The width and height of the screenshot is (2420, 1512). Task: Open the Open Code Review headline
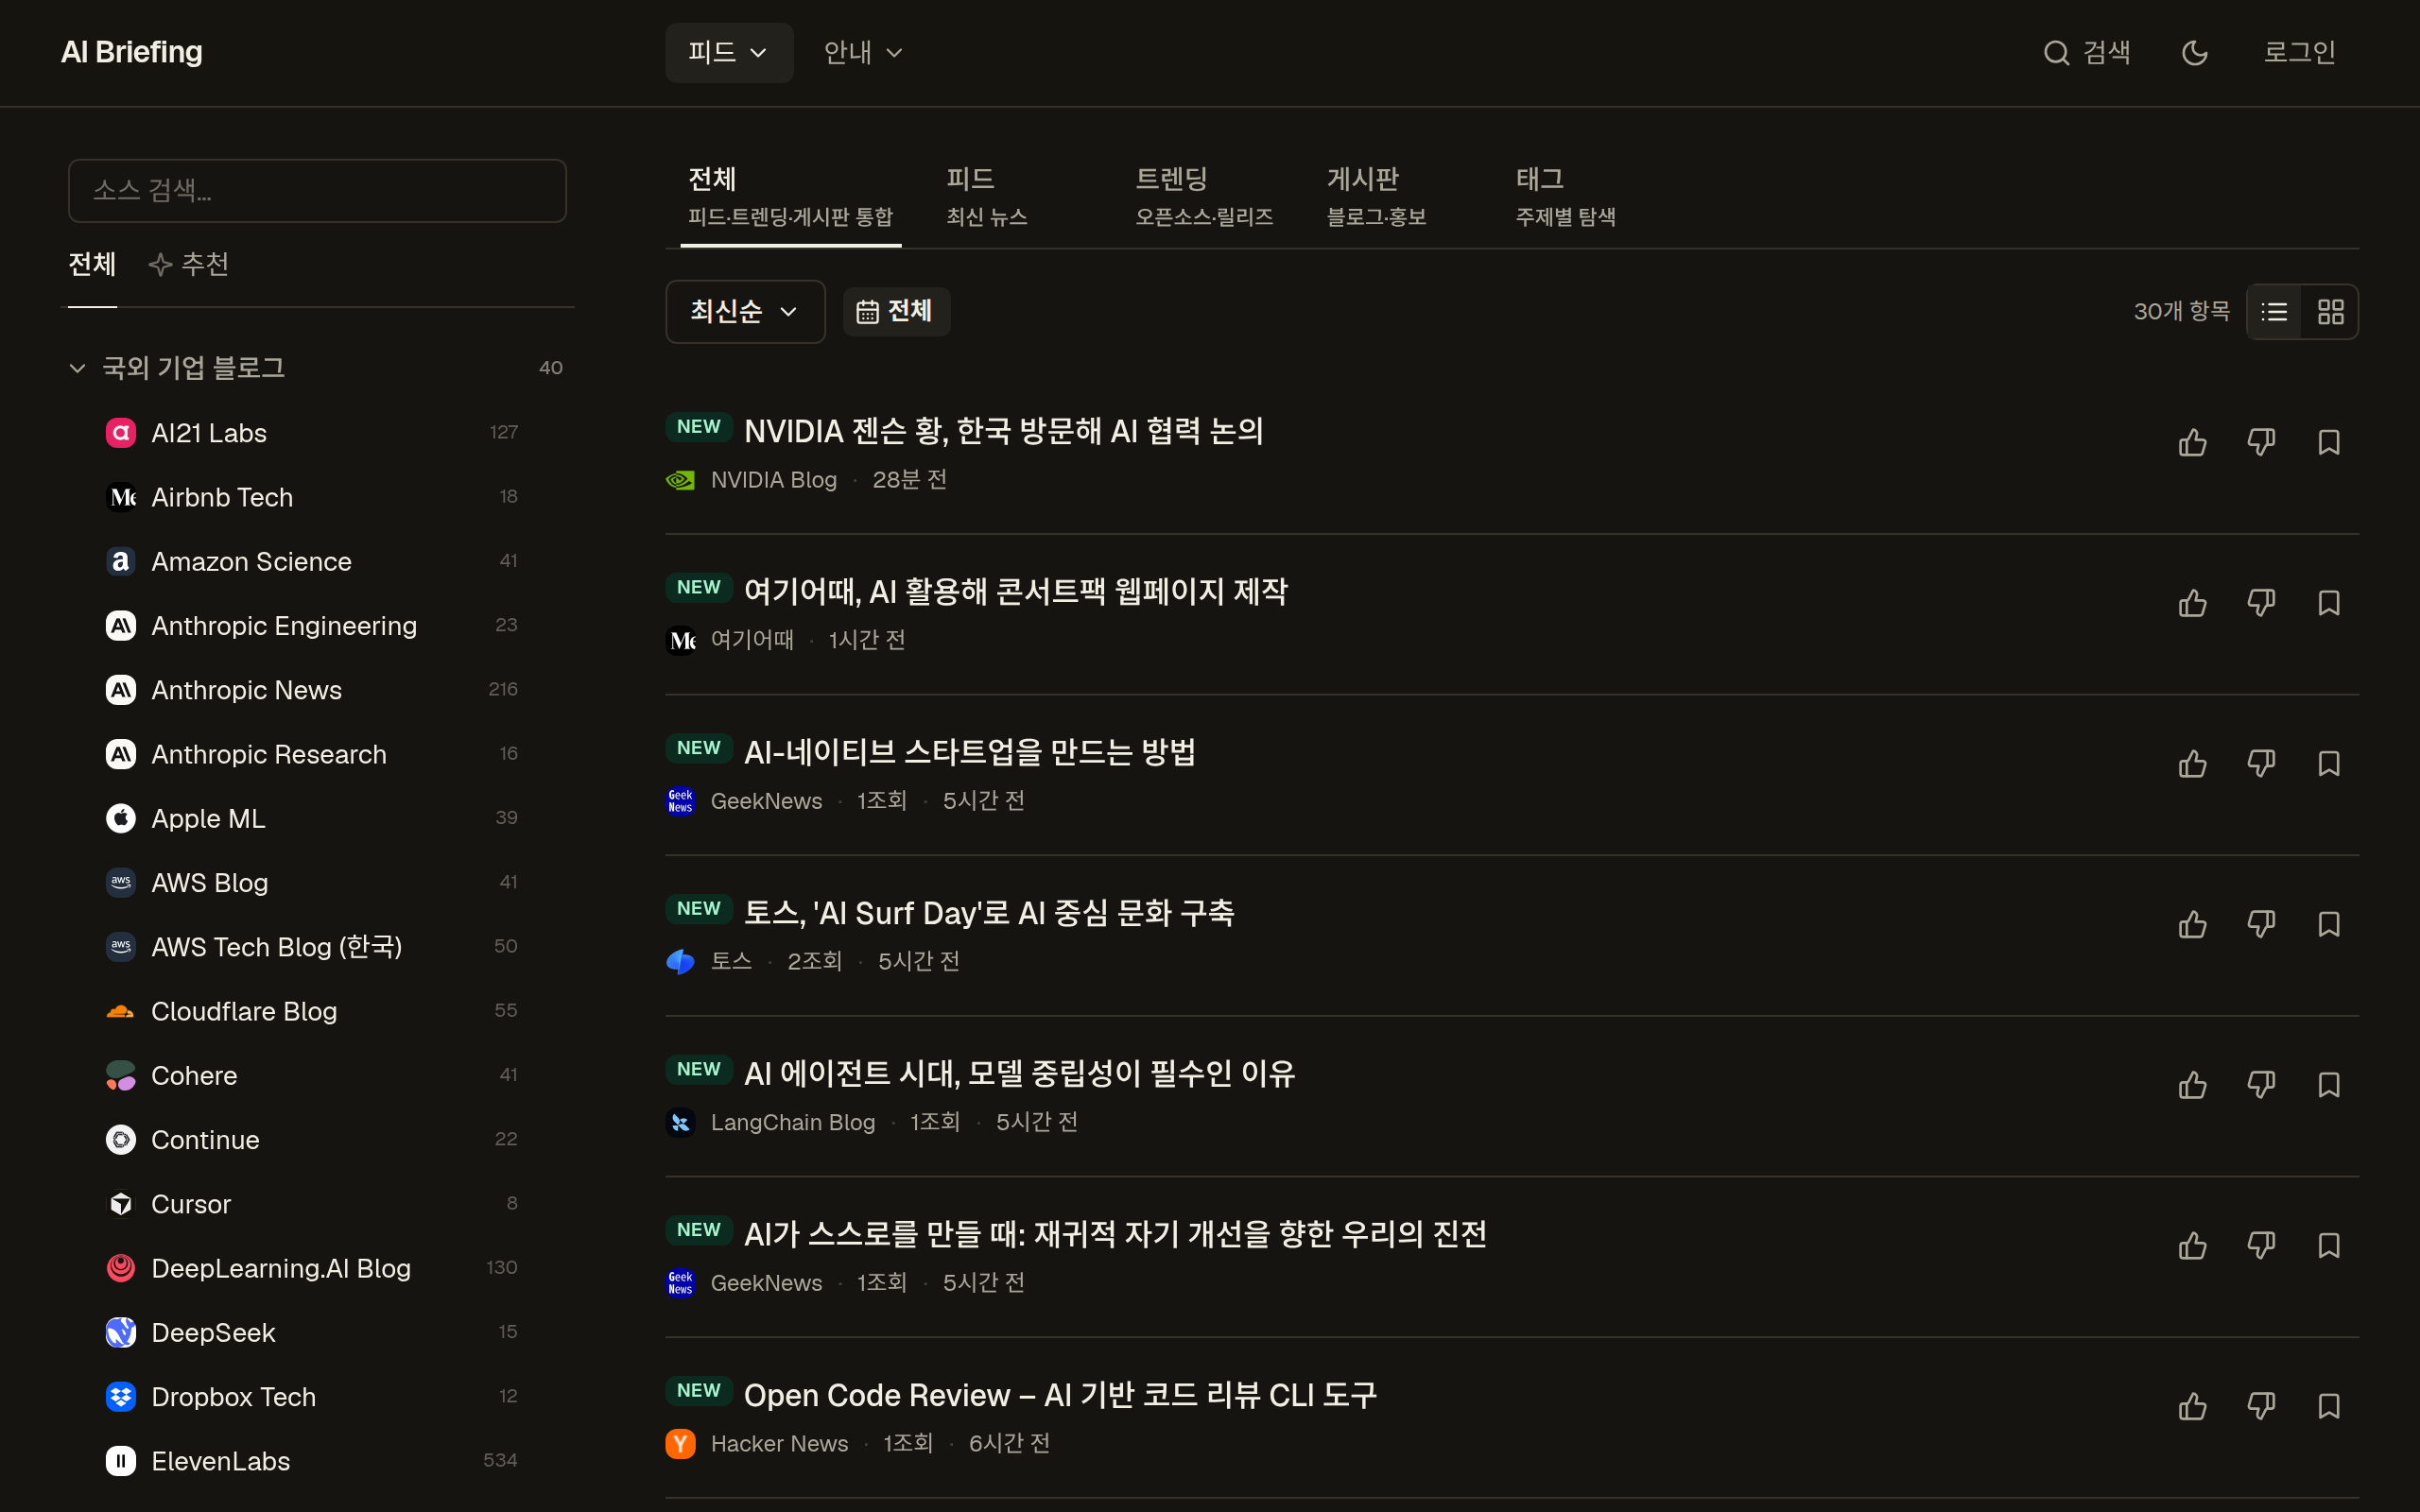[1060, 1395]
